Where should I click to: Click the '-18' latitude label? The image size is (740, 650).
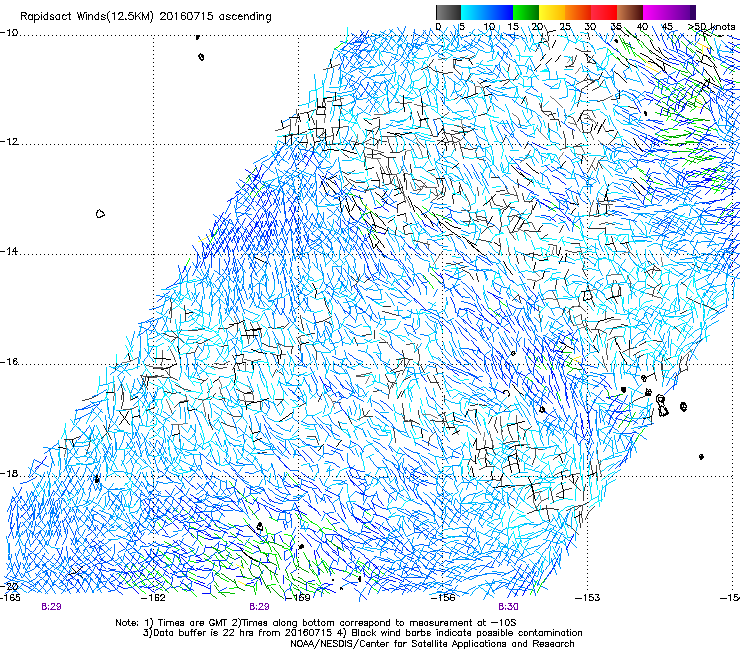[9, 473]
